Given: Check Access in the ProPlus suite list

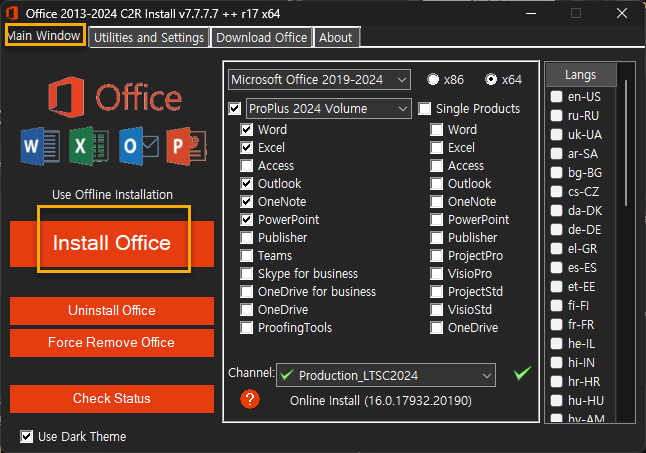Looking at the screenshot, I should [246, 166].
